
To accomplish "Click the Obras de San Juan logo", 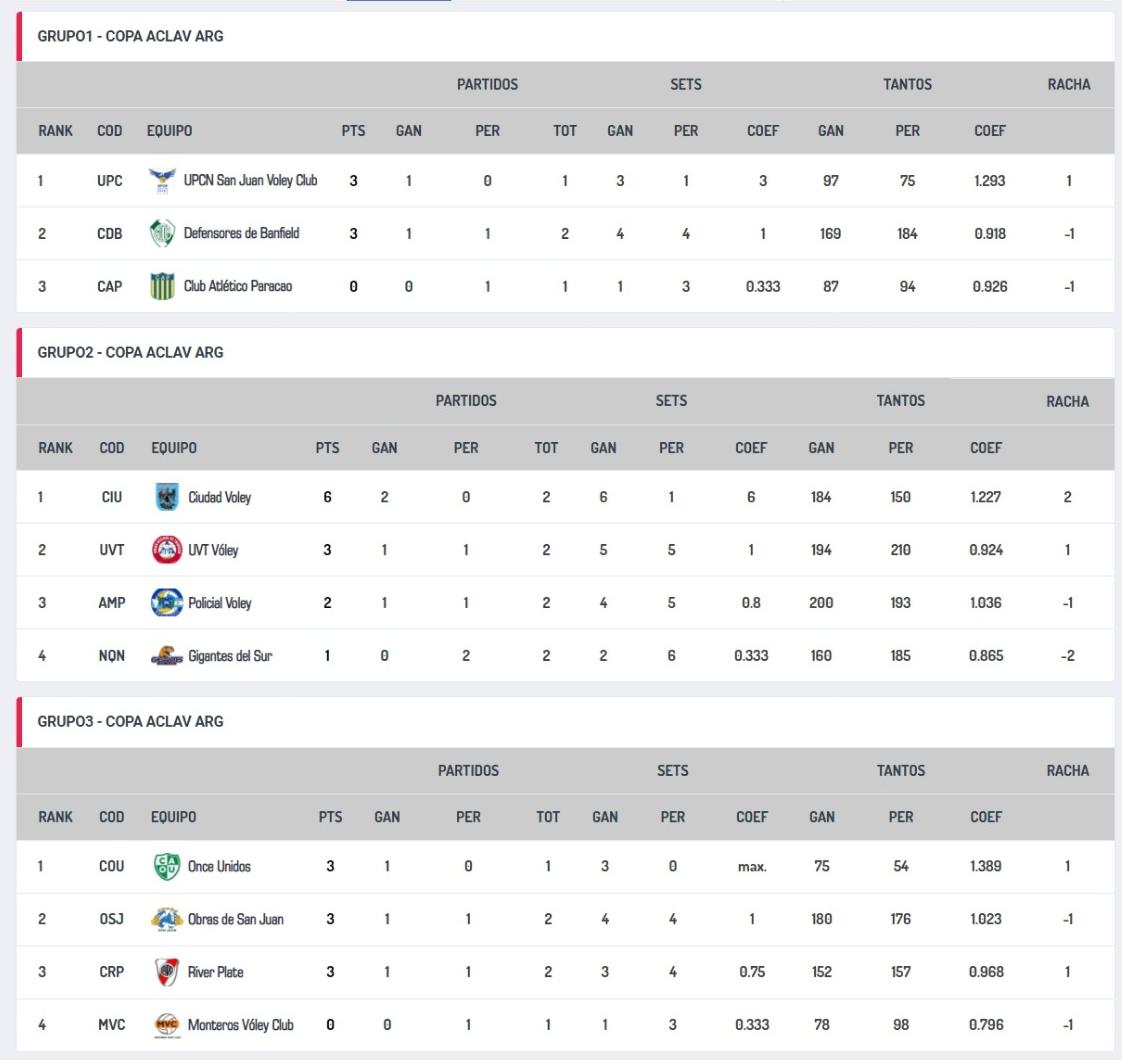I will click(166, 920).
